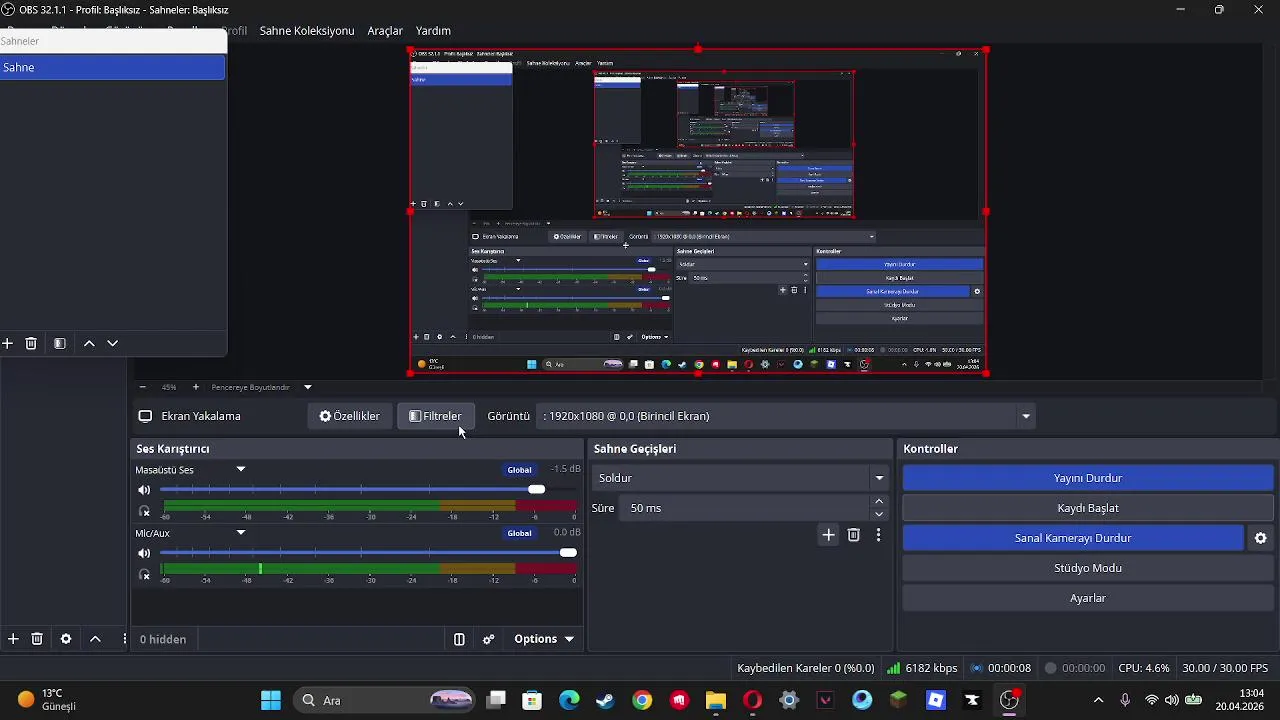Image resolution: width=1280 pixels, height=720 pixels.
Task: Open sources toolbar more-options dots
Action: click(x=124, y=639)
